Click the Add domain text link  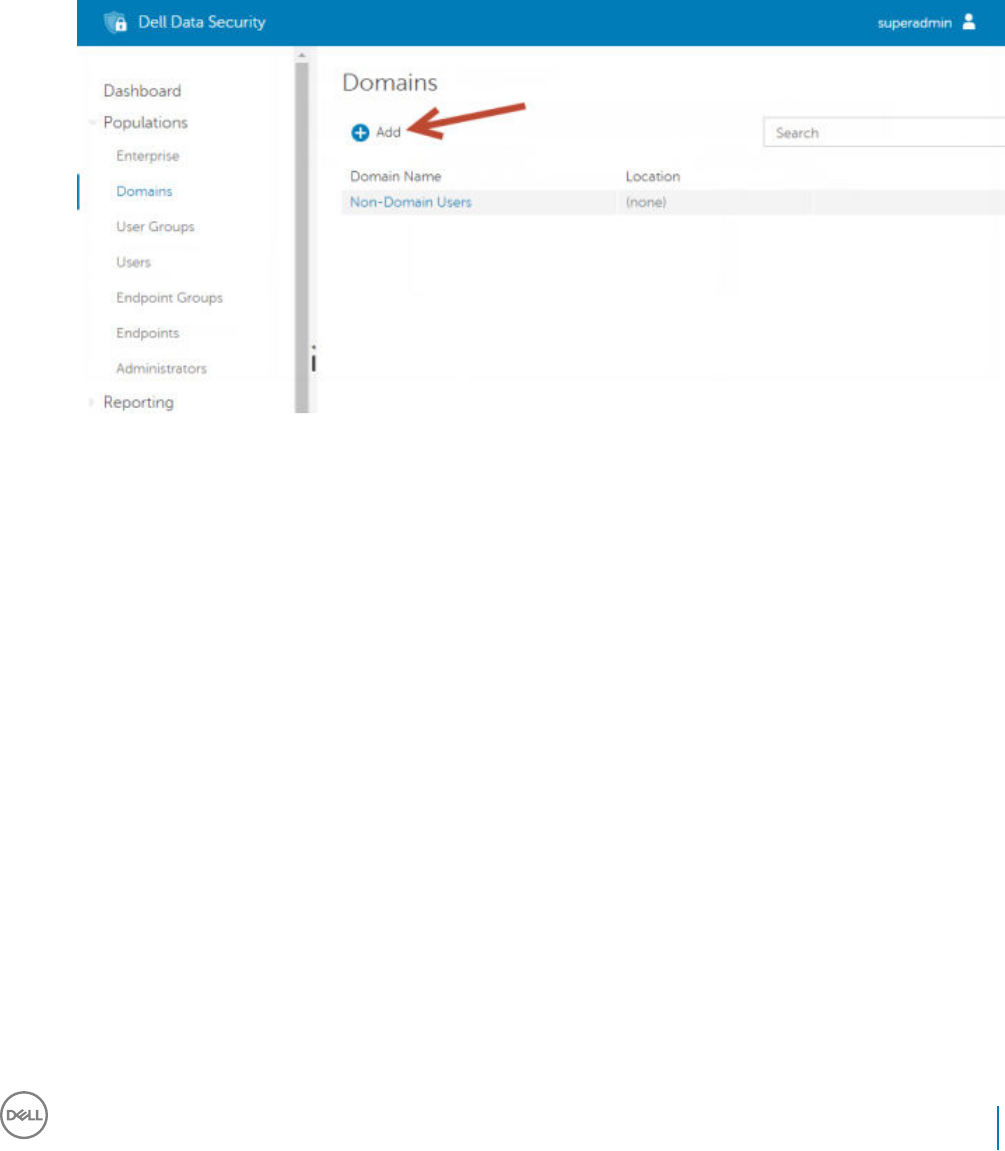click(388, 133)
